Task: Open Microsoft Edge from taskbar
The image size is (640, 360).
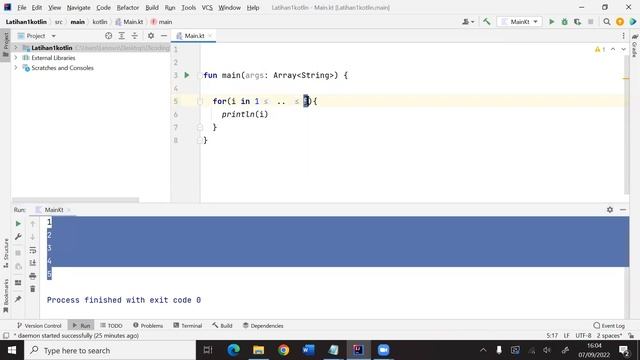Action: click(233, 350)
